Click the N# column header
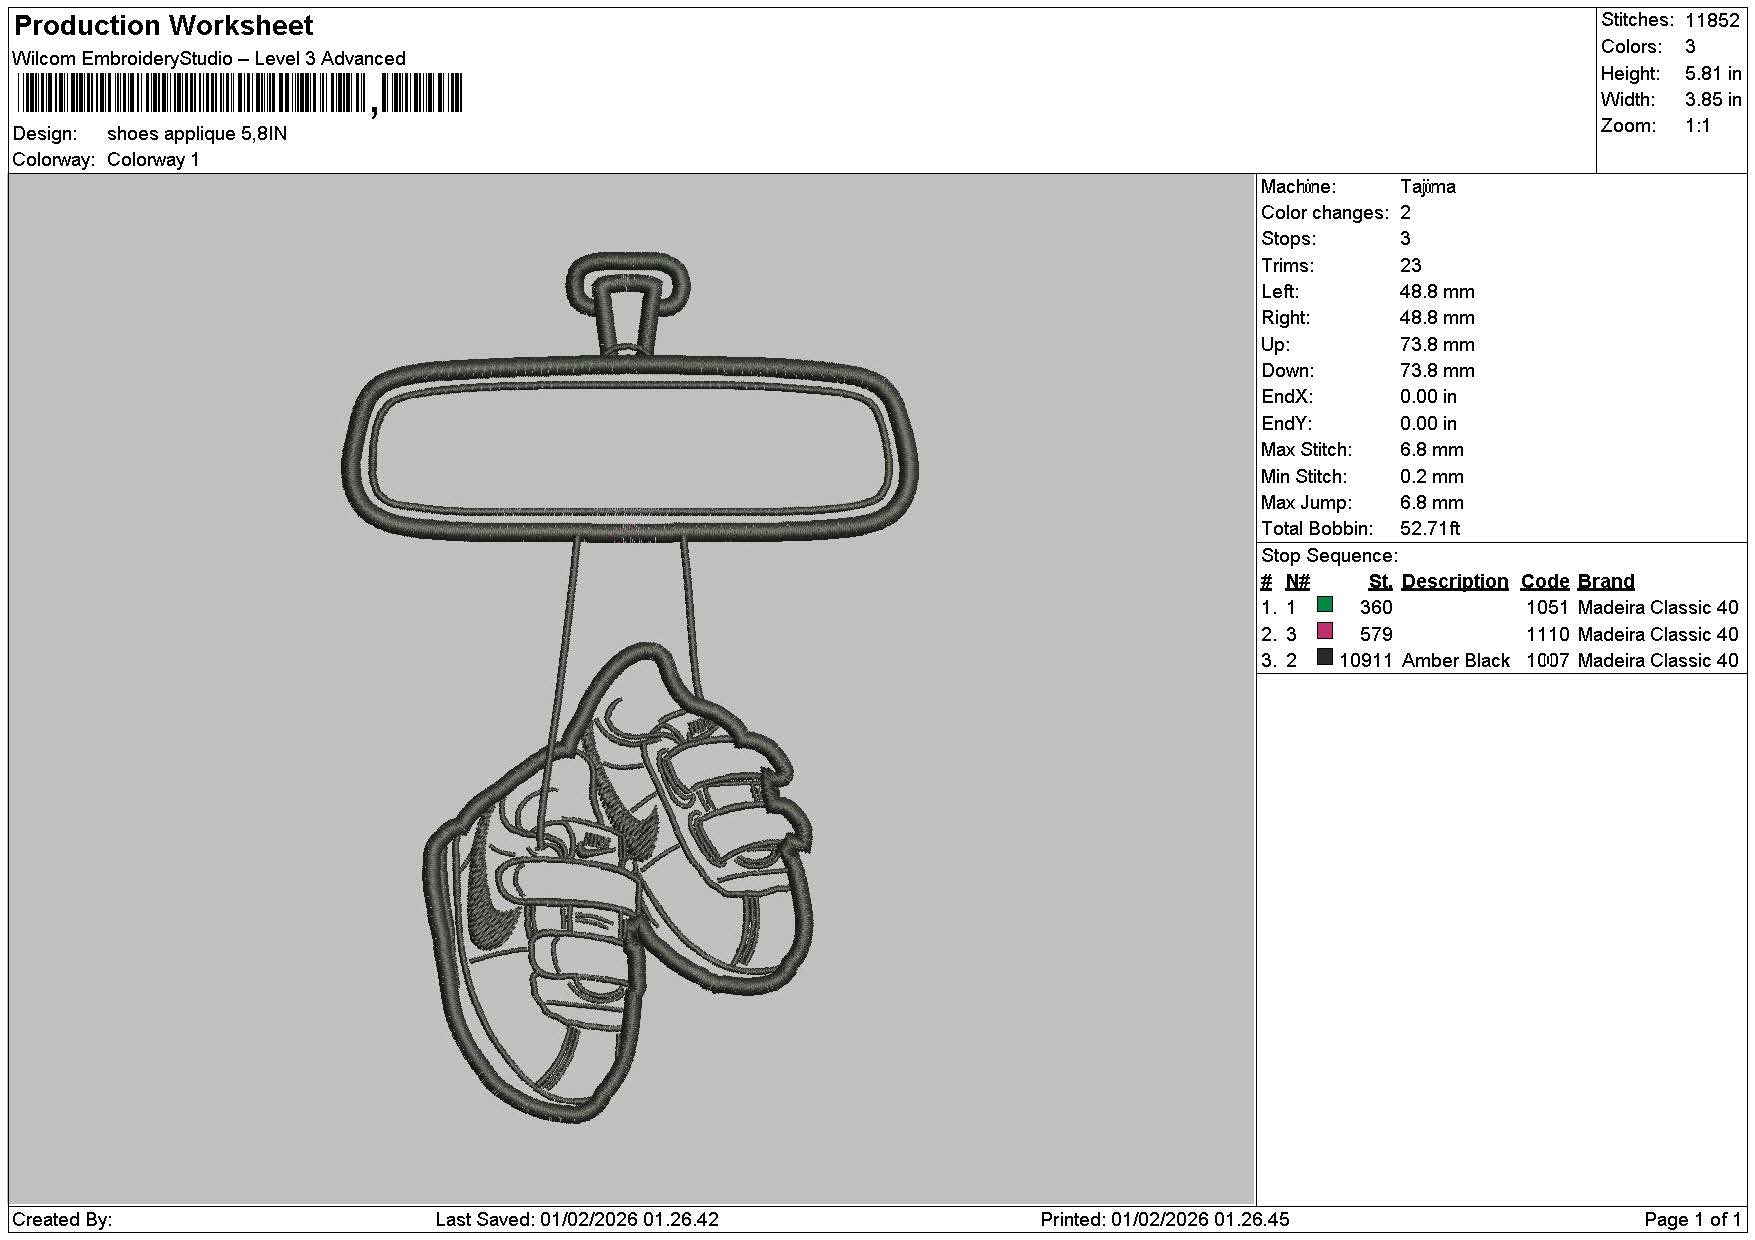The height and width of the screenshot is (1240, 1755). tap(1297, 582)
